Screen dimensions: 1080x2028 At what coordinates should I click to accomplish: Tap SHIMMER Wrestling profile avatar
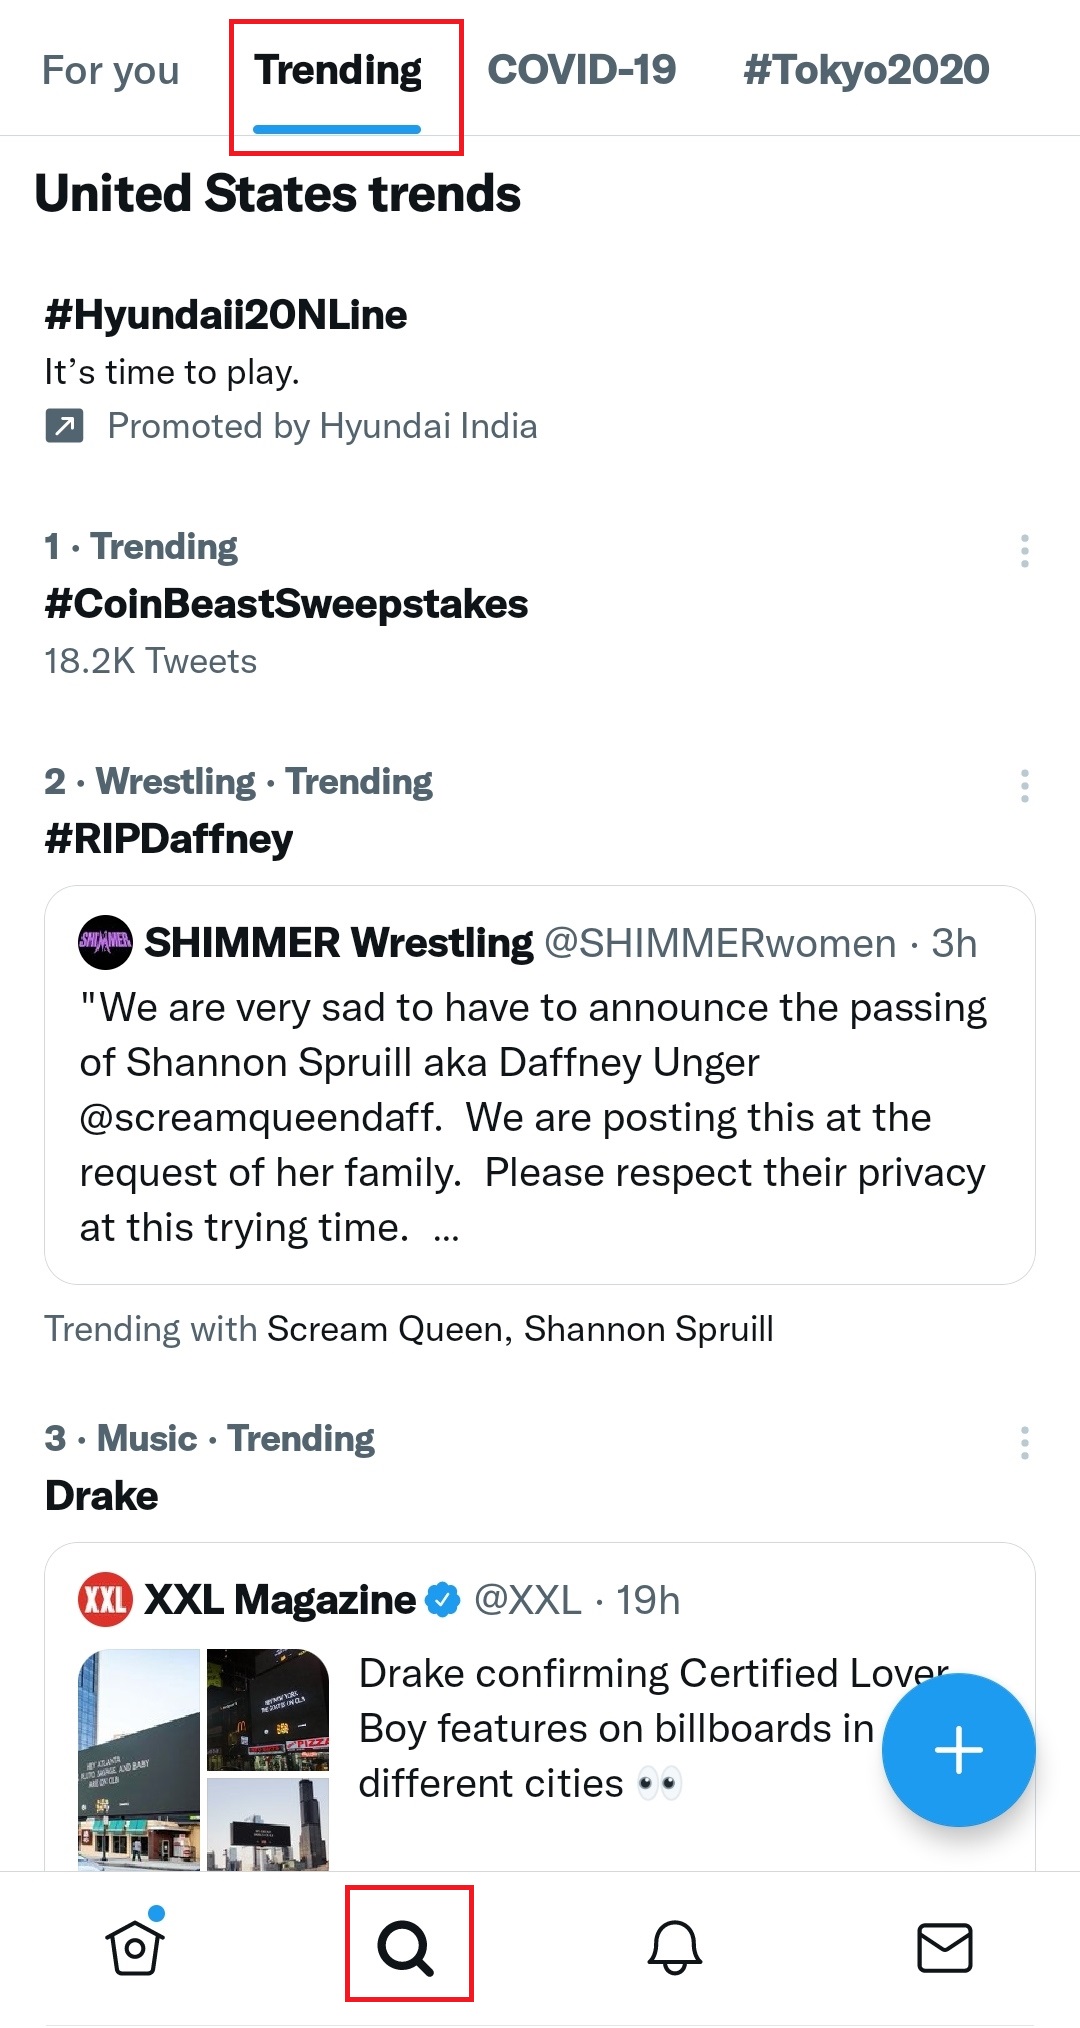(x=105, y=942)
